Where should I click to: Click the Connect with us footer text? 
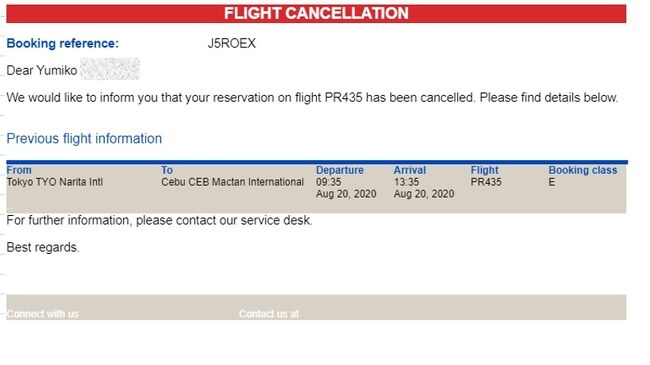(x=42, y=314)
